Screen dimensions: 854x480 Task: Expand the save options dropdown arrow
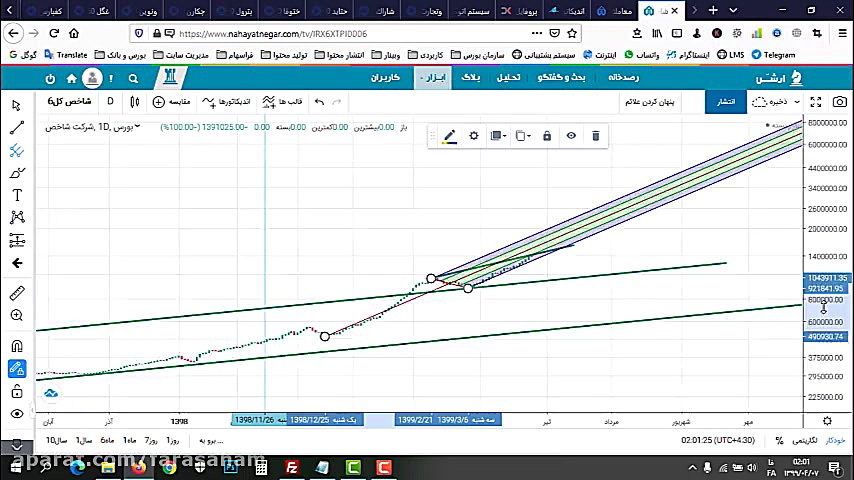797,102
